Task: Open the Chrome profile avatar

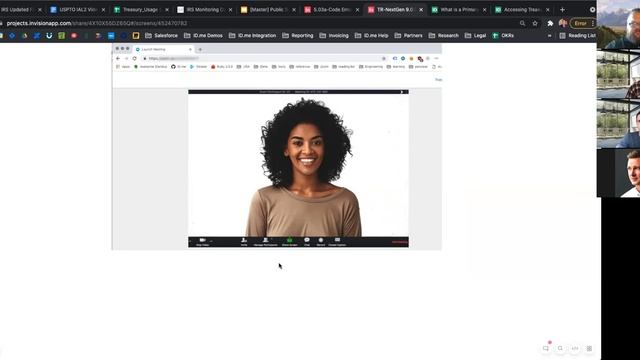Action: click(563, 23)
